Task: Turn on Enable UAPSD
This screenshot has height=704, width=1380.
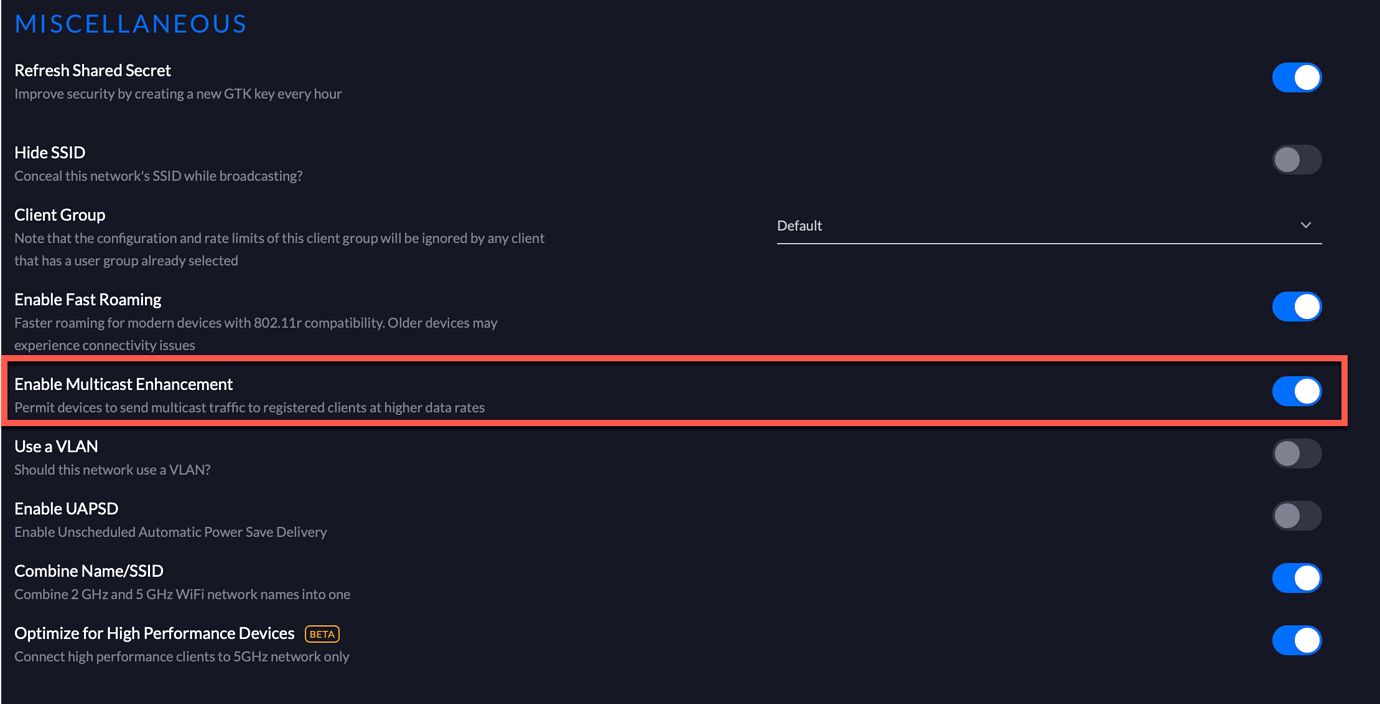Action: (1297, 515)
